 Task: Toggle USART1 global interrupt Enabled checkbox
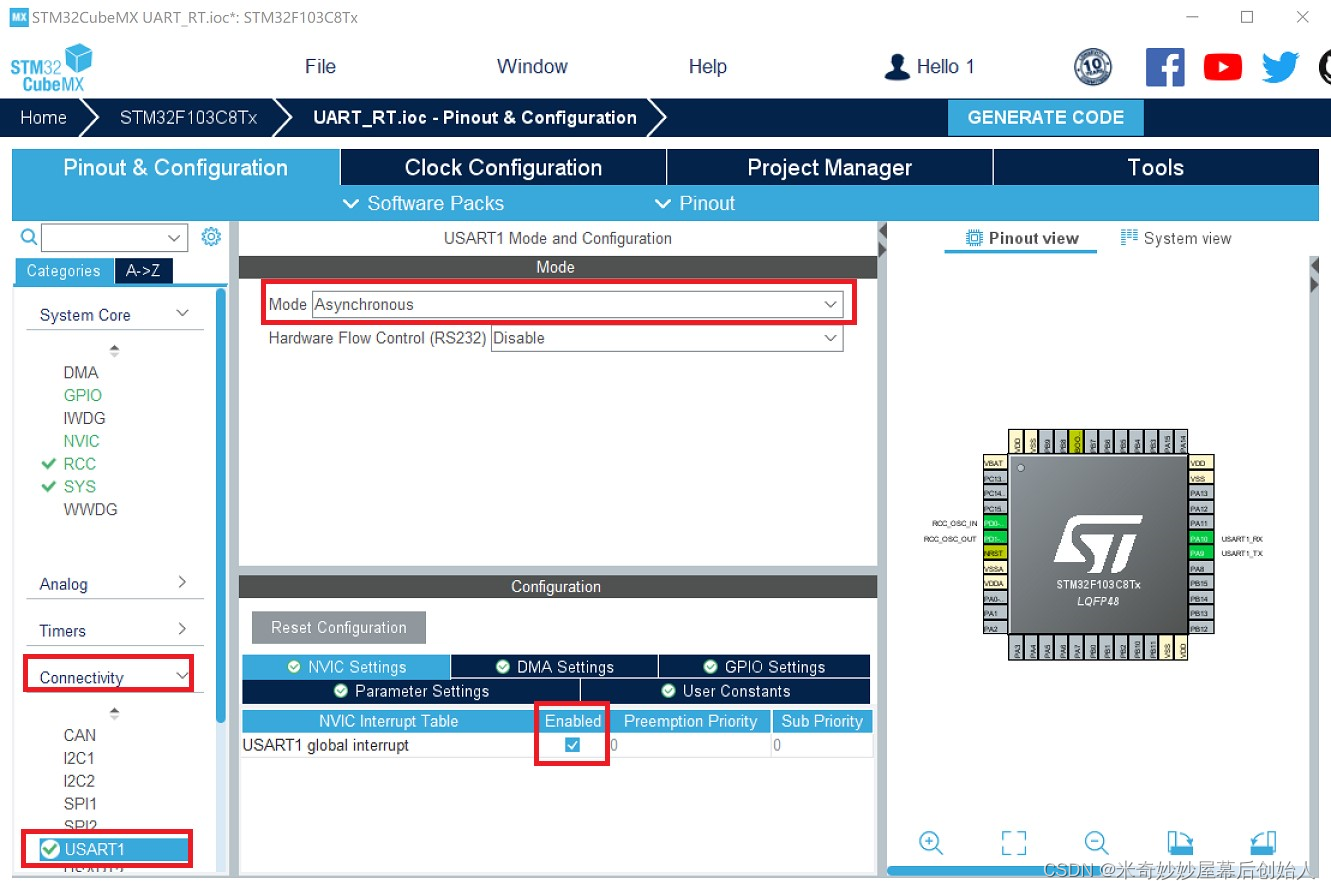pos(572,745)
